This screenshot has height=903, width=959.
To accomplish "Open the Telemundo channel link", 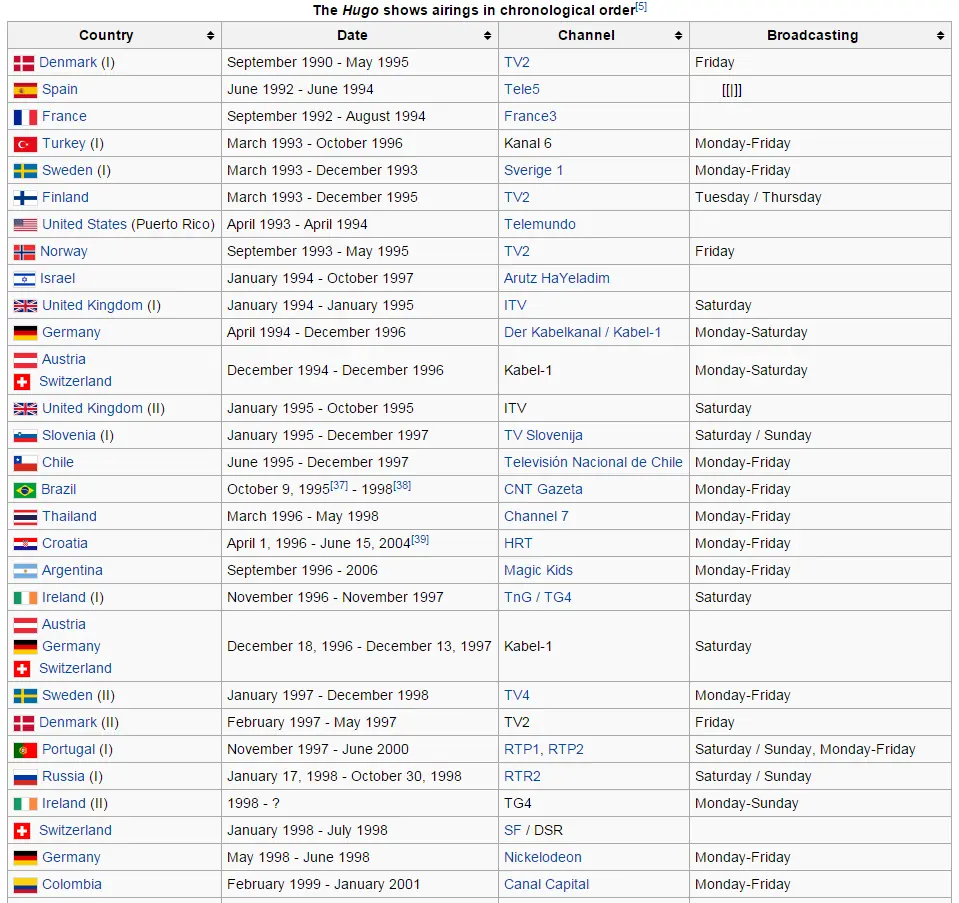I will click(540, 224).
